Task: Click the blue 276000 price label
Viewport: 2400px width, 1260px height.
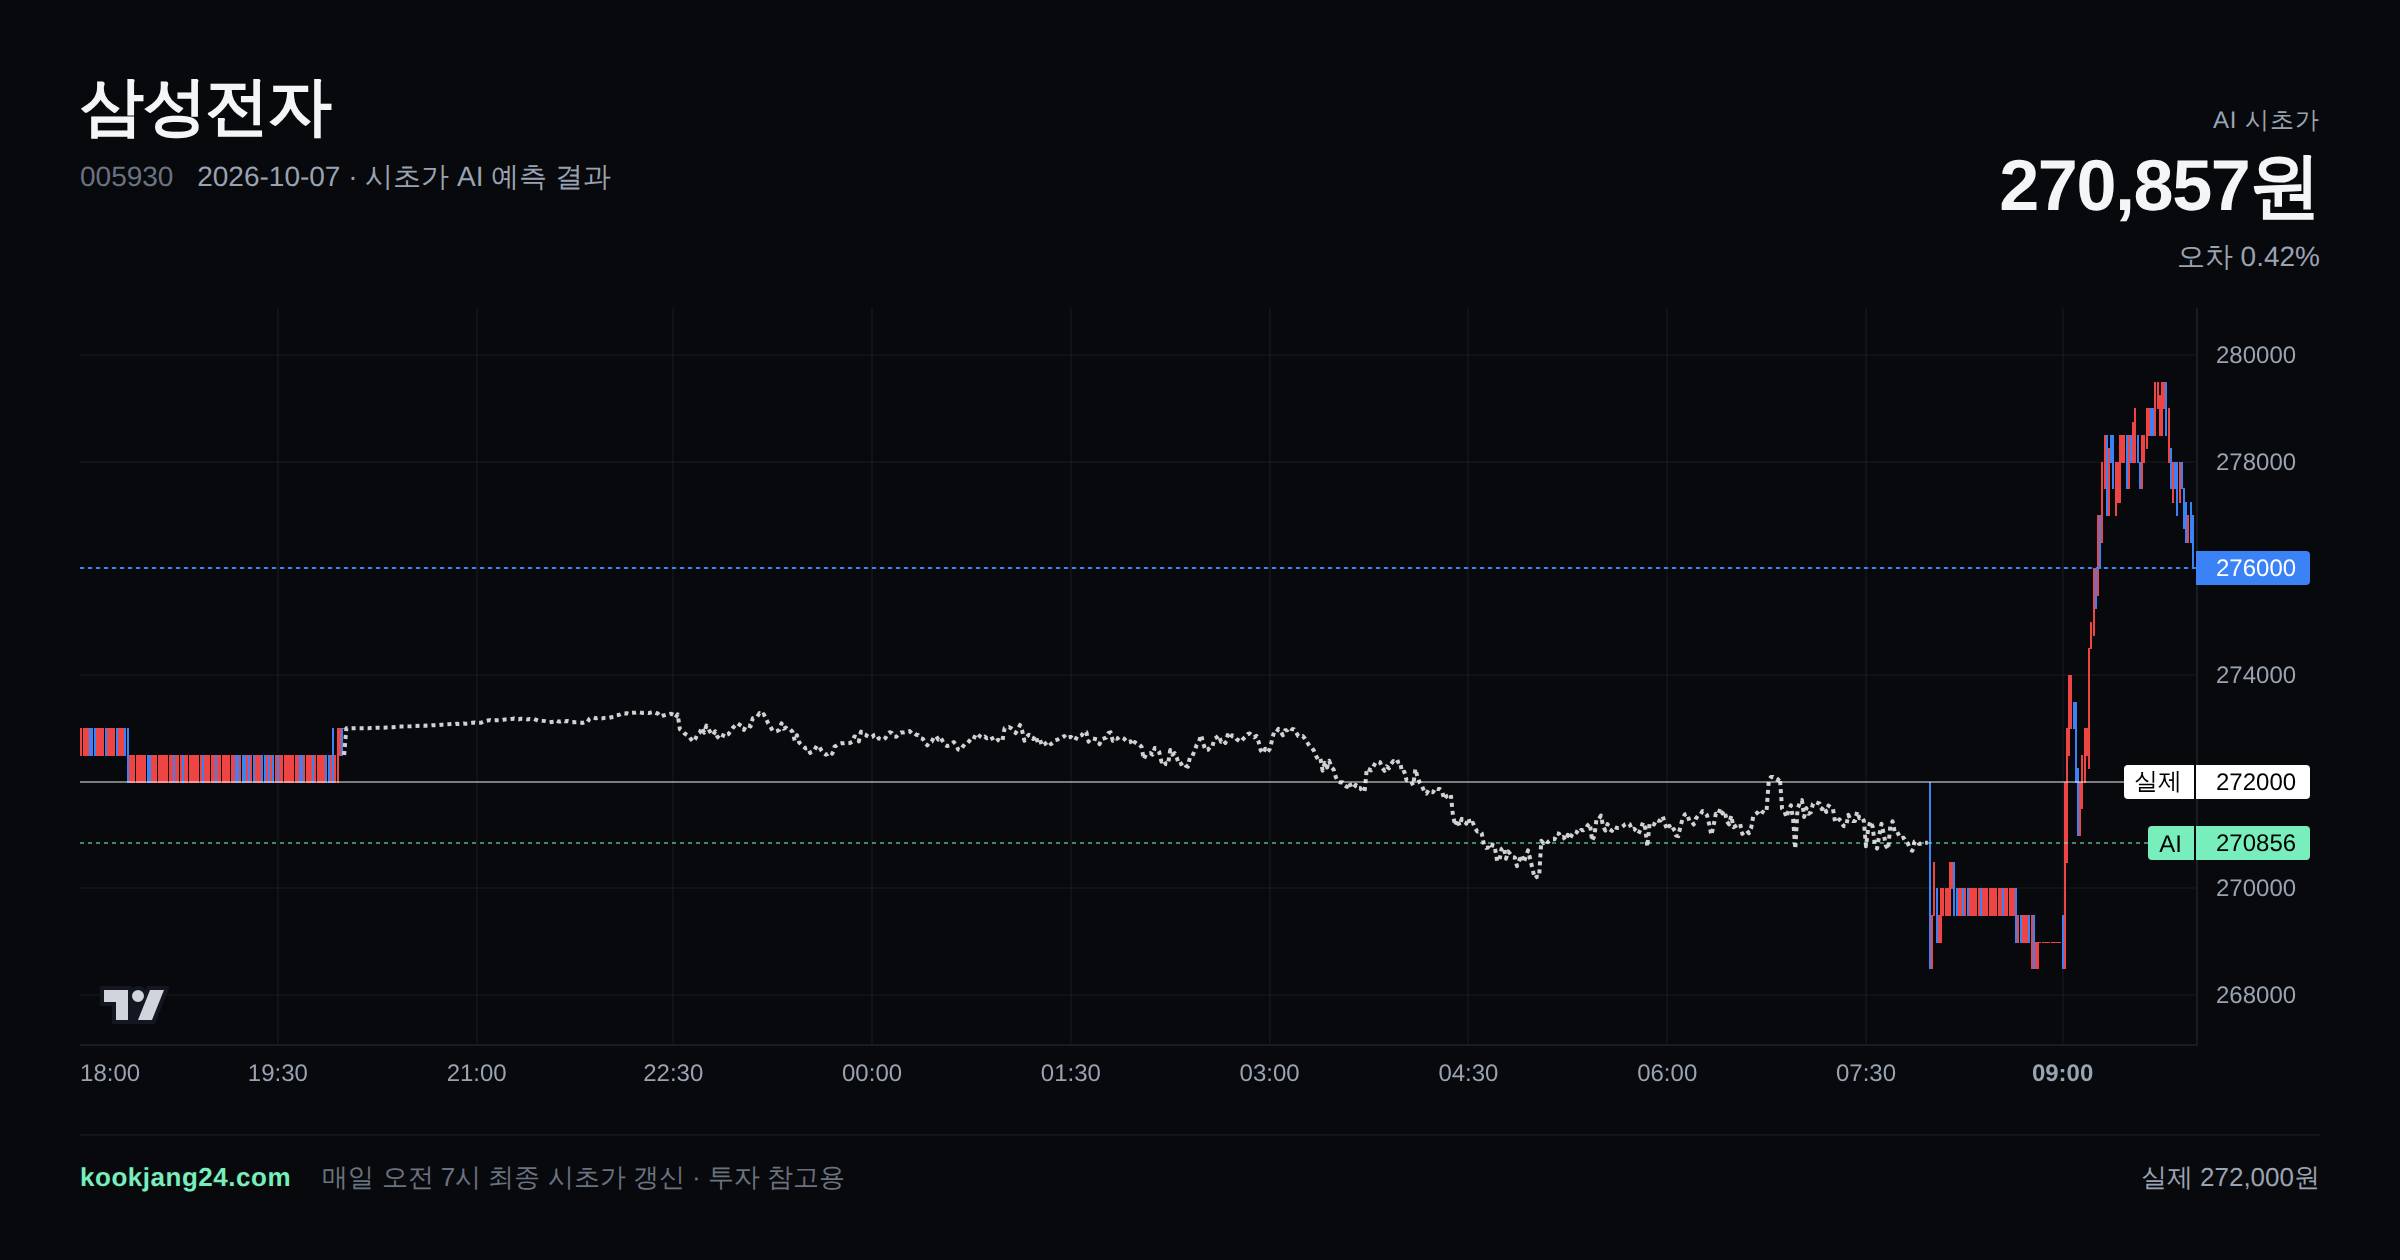Action: coord(2253,568)
